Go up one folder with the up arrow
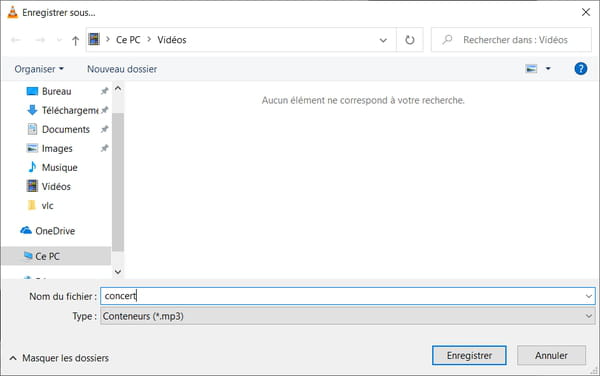Image resolution: width=600 pixels, height=376 pixels. (75, 40)
